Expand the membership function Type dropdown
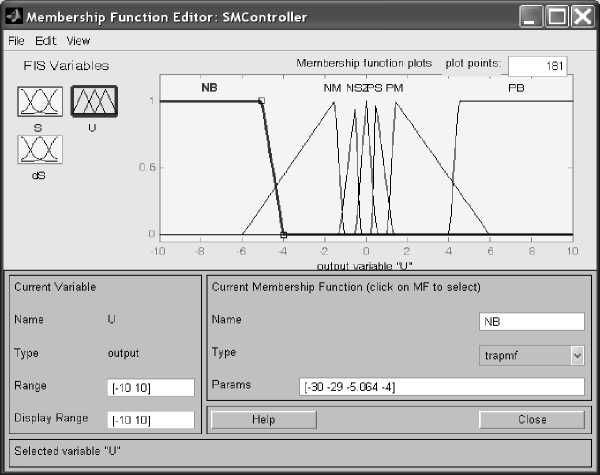This screenshot has height=475, width=600. [576, 354]
